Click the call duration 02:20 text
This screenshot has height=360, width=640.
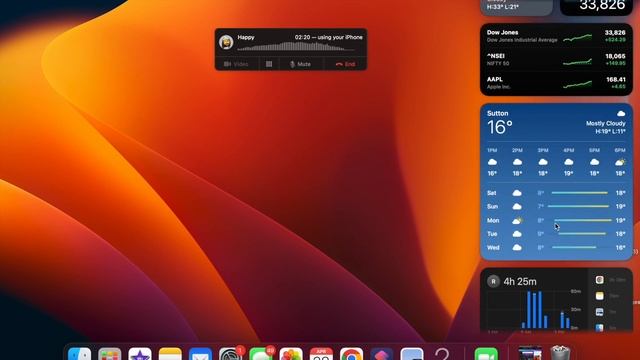coord(302,37)
